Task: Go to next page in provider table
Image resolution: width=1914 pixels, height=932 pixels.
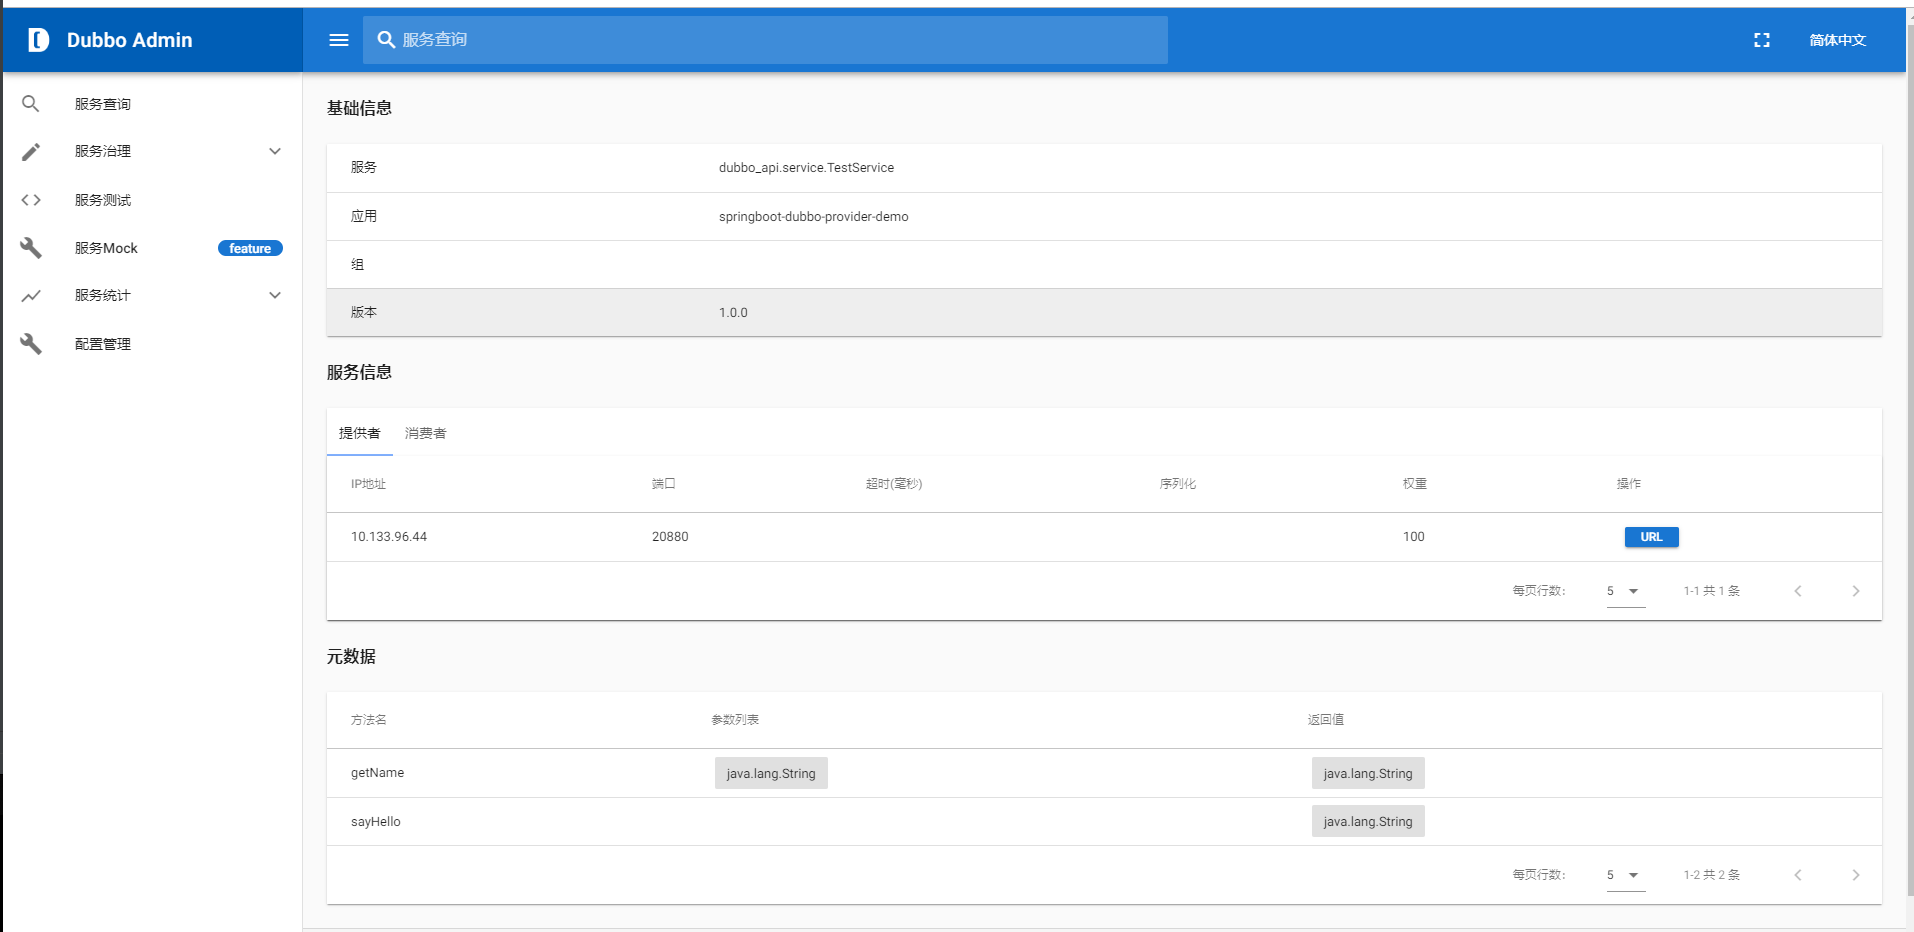Action: [1856, 591]
